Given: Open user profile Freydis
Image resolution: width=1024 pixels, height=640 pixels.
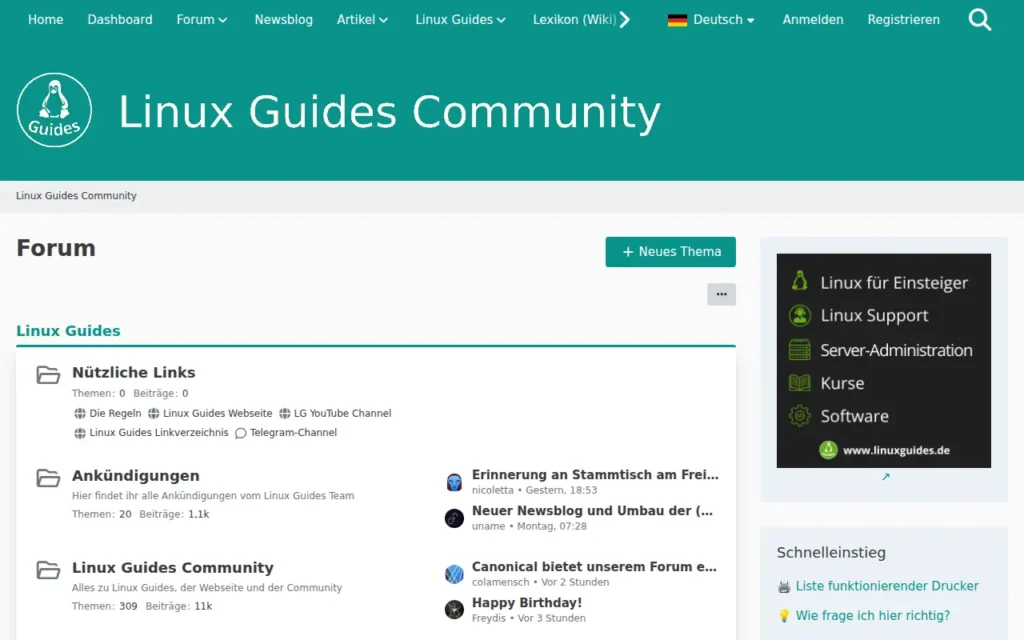Looking at the screenshot, I should [488, 618].
